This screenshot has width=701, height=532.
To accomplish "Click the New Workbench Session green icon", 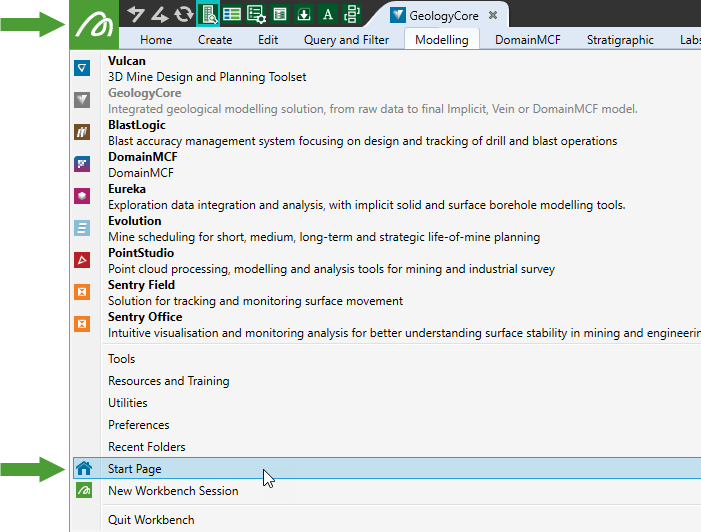I will [84, 490].
